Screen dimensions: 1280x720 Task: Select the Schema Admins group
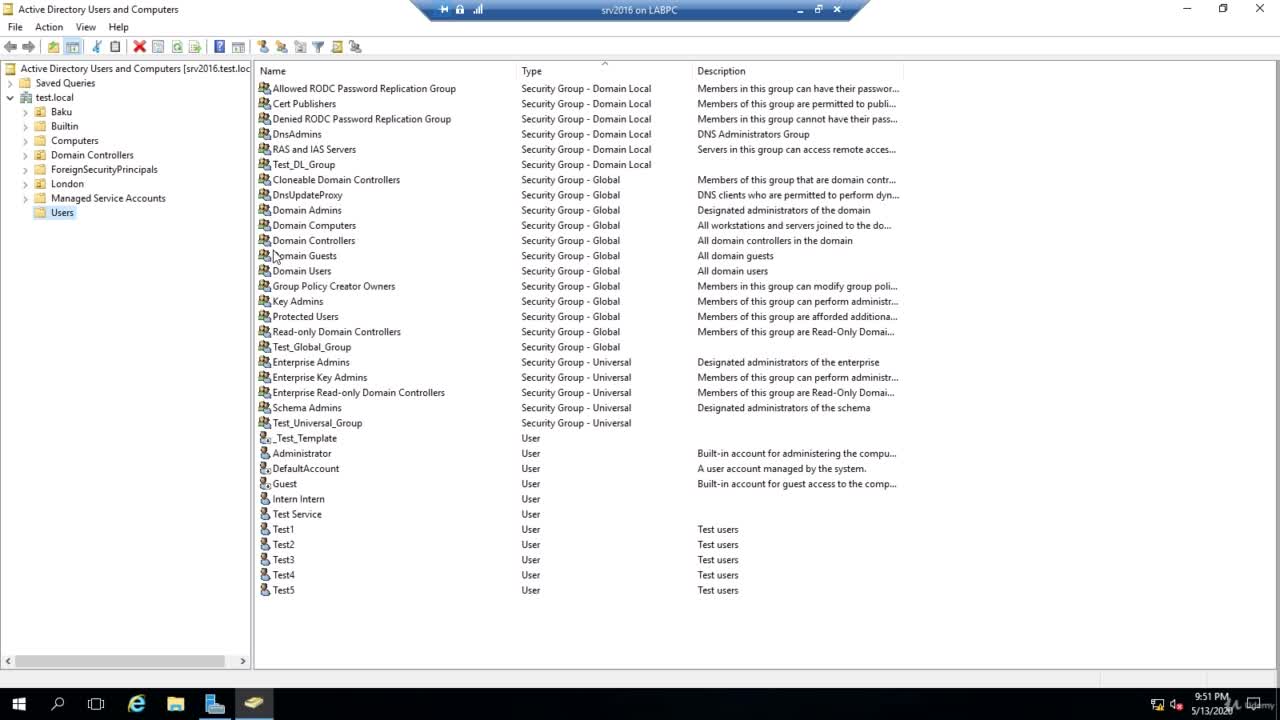tap(307, 408)
